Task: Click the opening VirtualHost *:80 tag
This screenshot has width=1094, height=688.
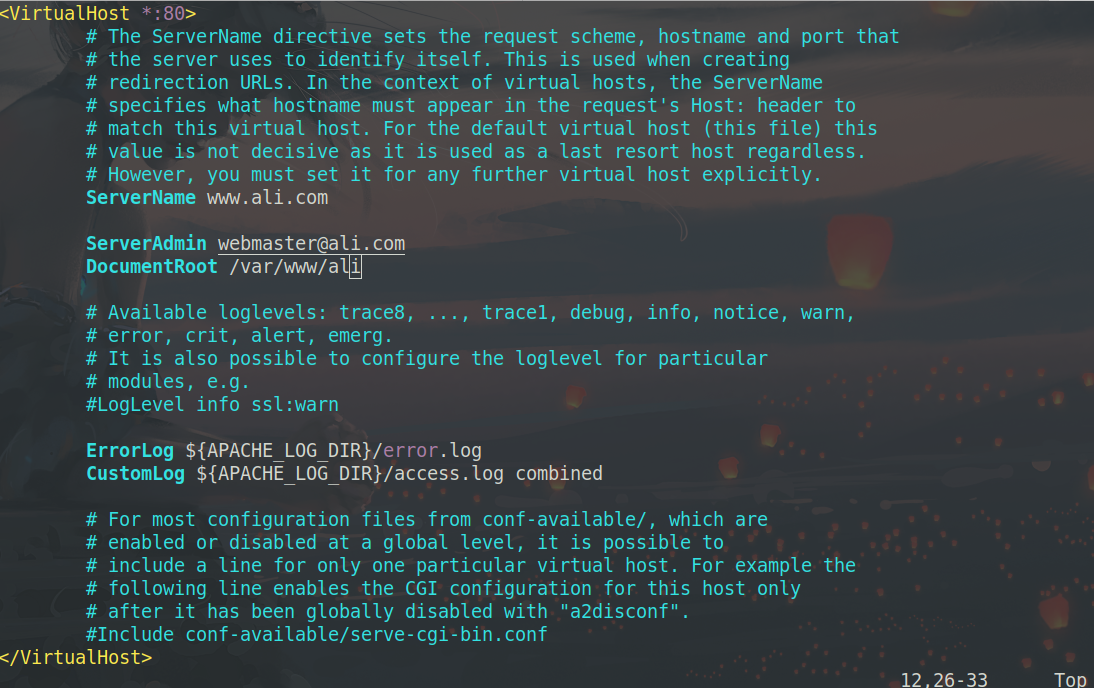Action: click(x=98, y=14)
